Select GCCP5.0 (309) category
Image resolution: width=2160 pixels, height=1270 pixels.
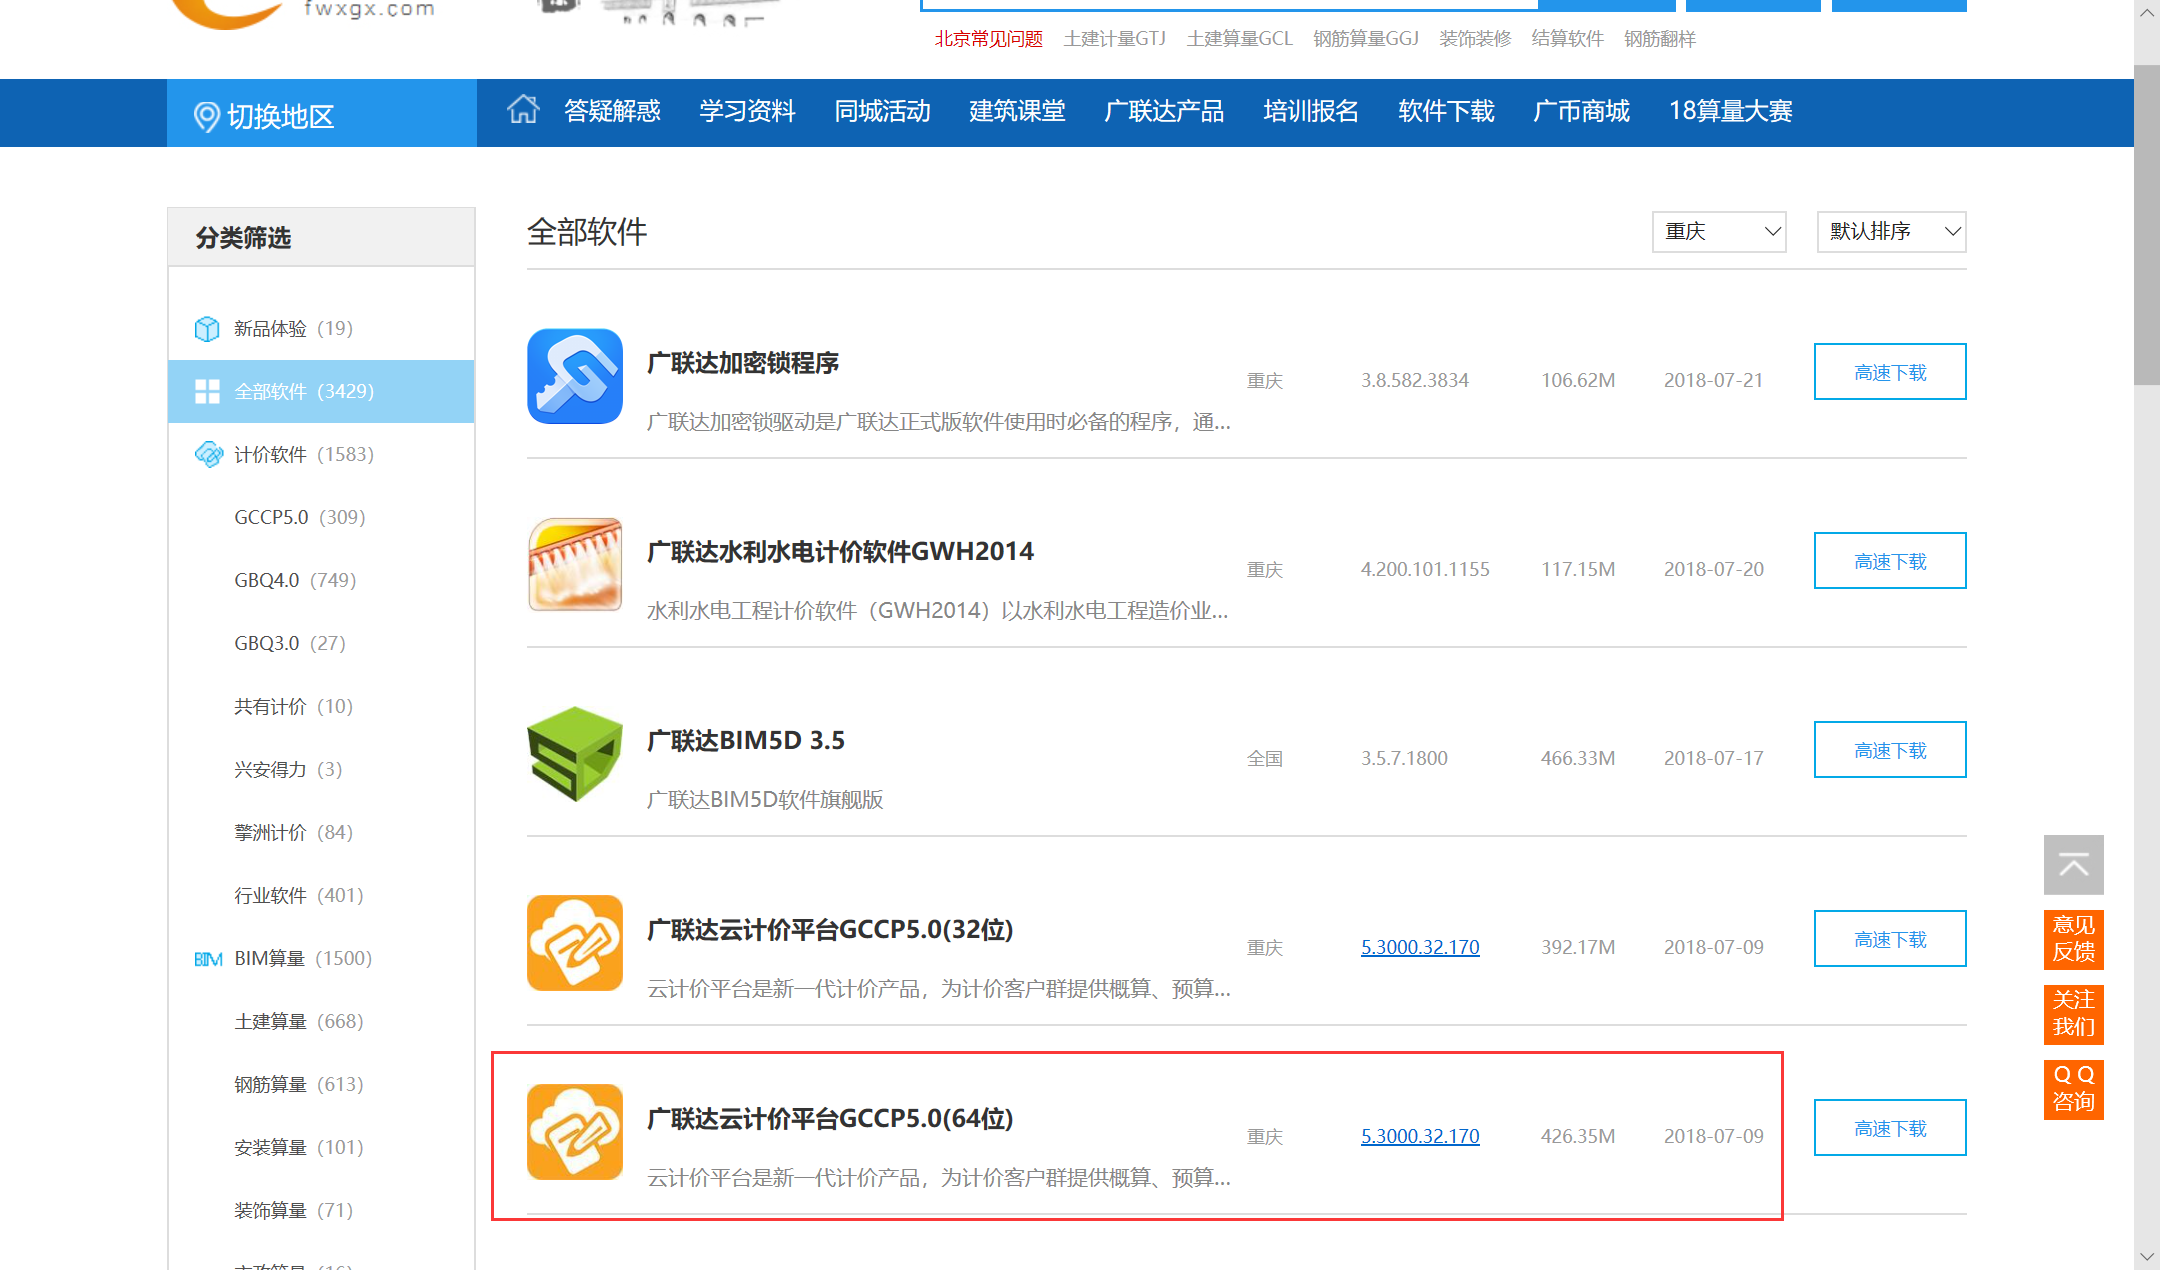pos(300,517)
